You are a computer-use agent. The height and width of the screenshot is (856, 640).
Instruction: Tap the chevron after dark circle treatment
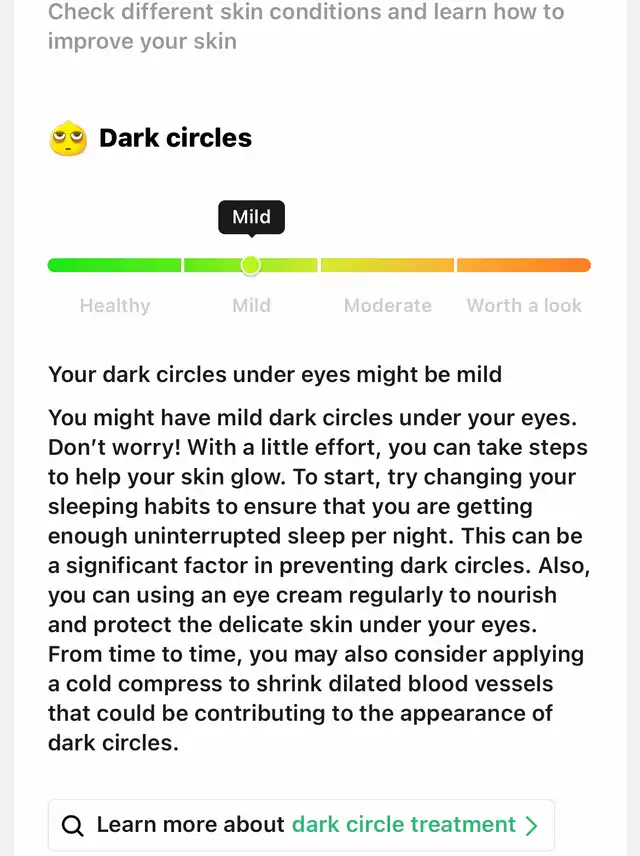coord(531,825)
